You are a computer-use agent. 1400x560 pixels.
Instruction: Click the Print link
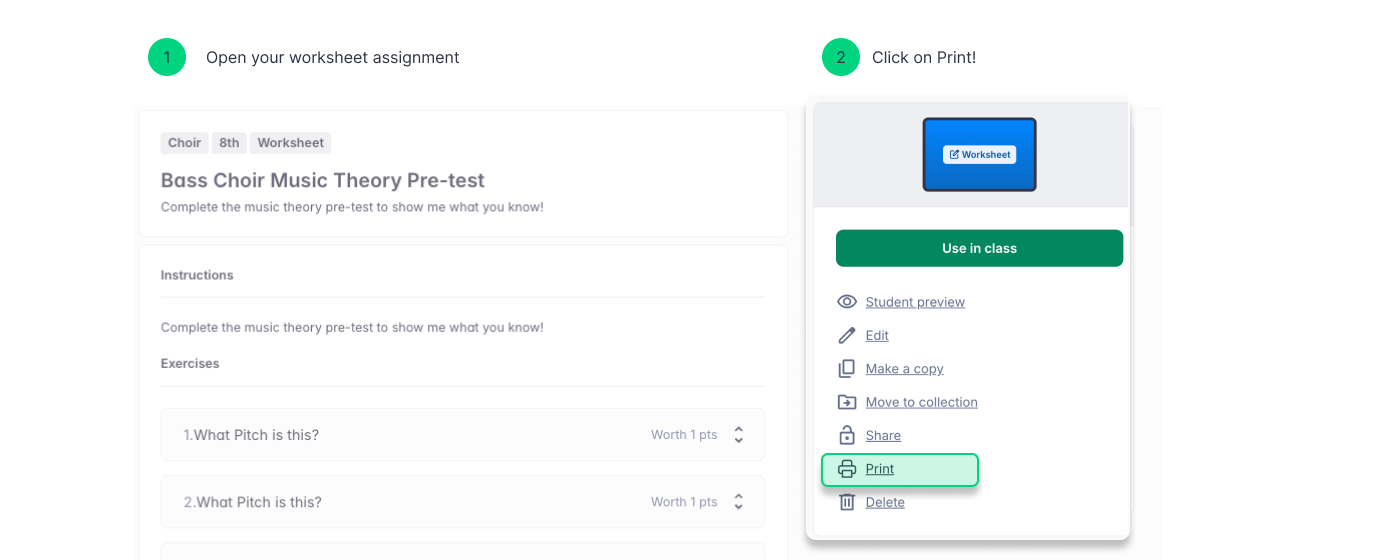tap(880, 469)
